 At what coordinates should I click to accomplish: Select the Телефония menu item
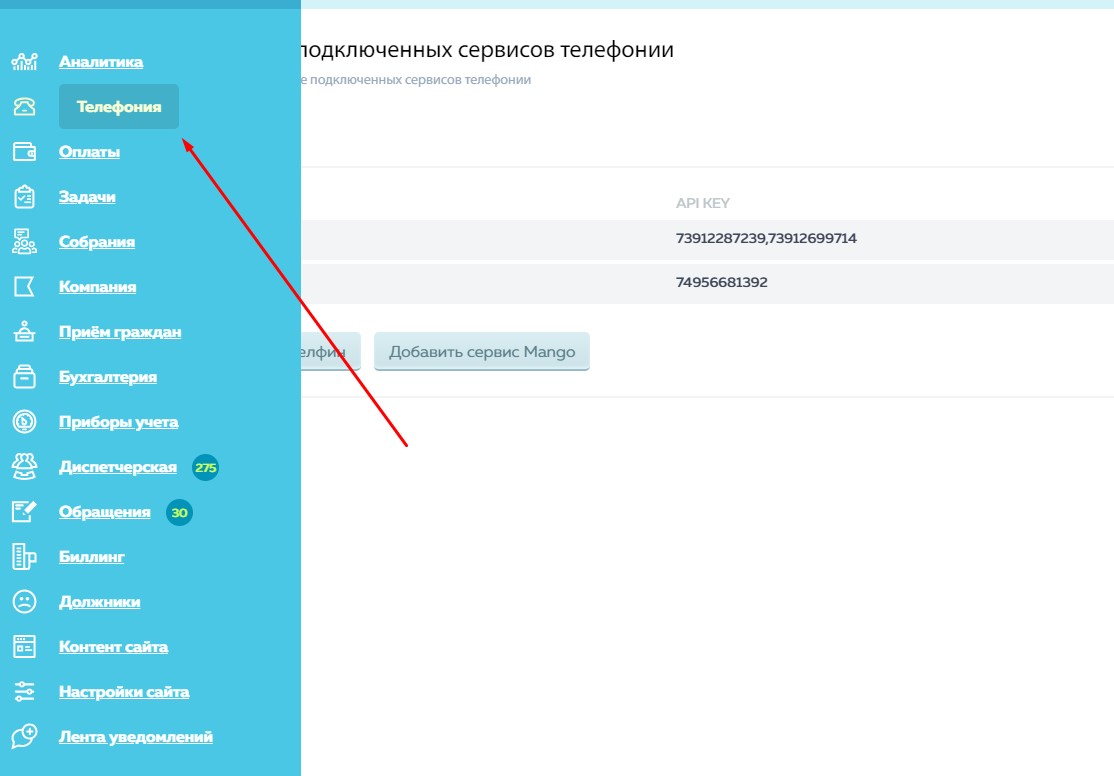tap(119, 107)
